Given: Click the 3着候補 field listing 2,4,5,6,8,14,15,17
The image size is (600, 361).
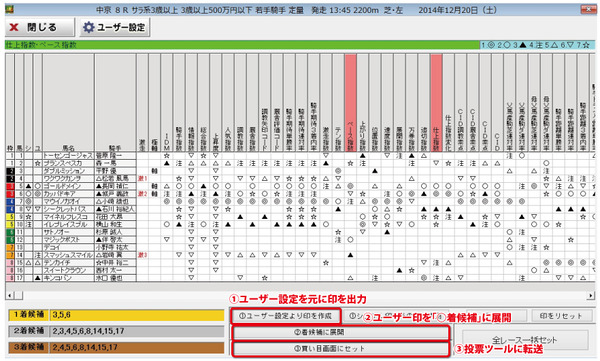Looking at the screenshot, I should 137,348.
